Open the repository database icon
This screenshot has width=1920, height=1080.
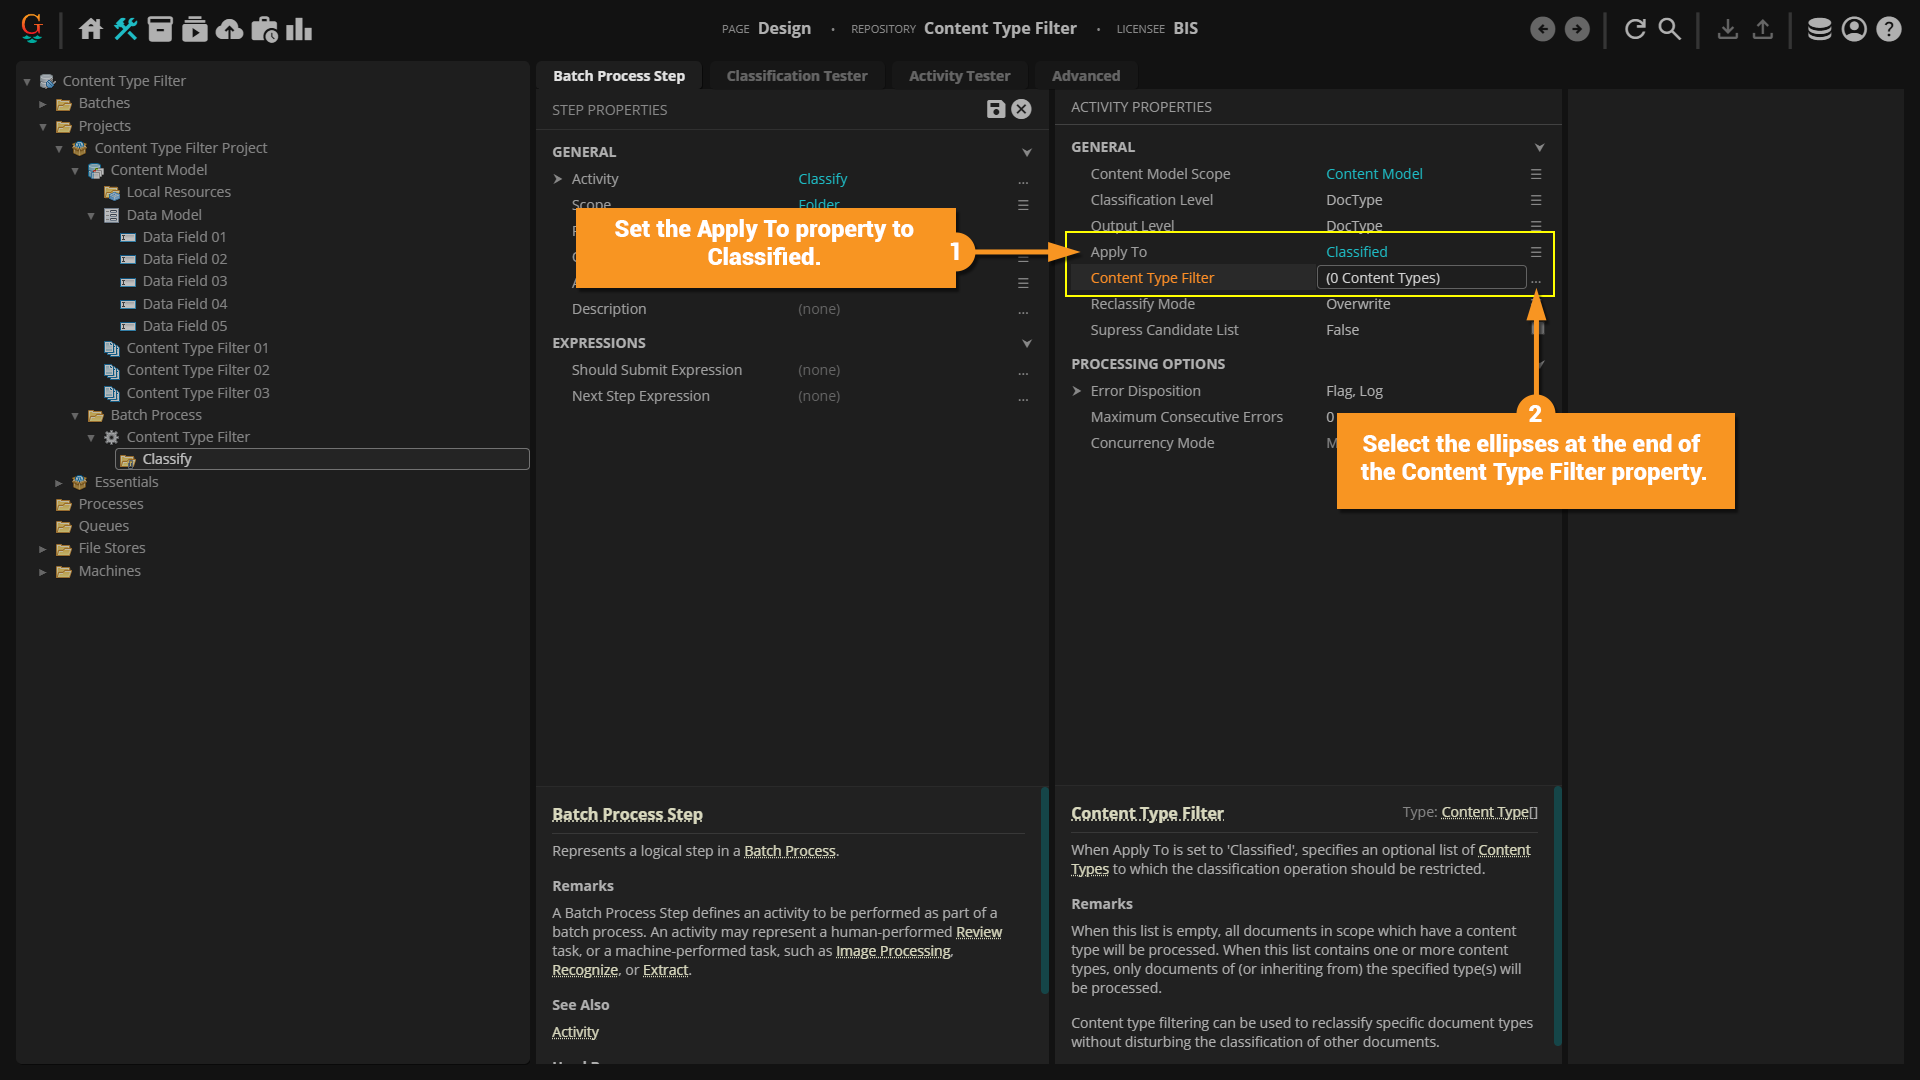1820,29
